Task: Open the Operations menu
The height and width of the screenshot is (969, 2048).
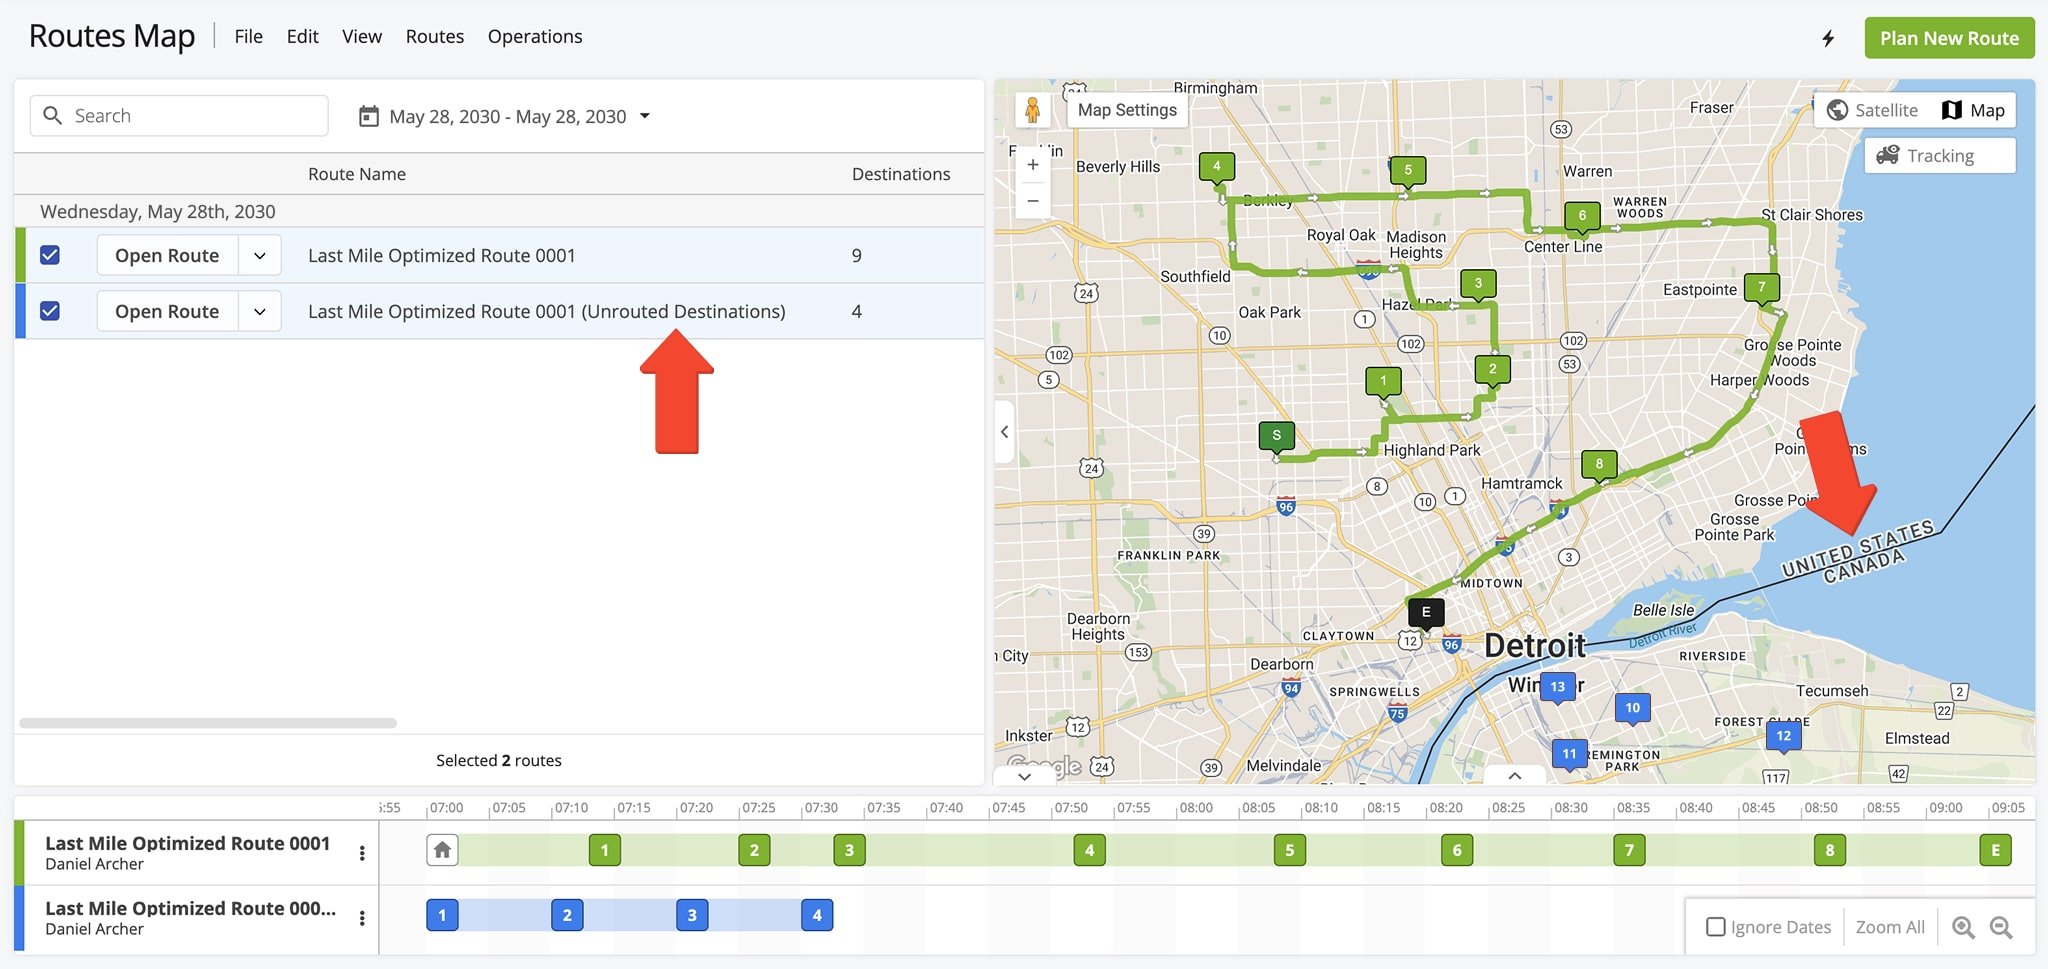Action: tap(535, 37)
